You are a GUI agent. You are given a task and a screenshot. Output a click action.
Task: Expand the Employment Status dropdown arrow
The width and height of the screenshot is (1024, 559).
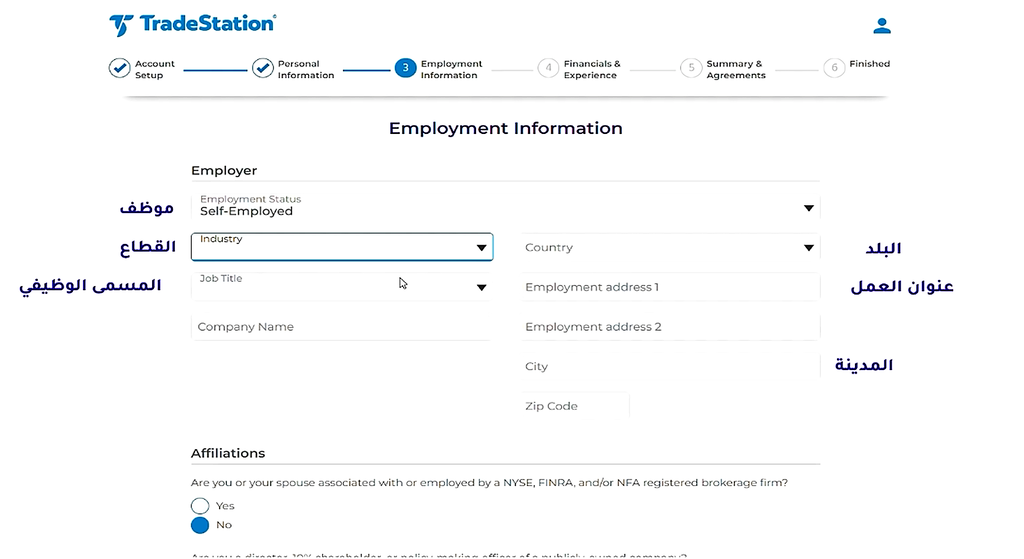pyautogui.click(x=808, y=208)
